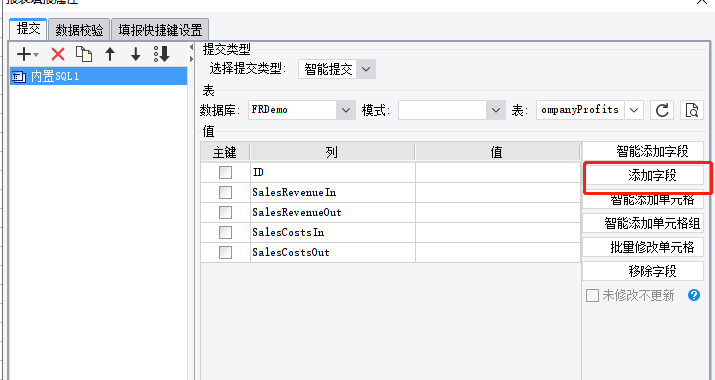This screenshot has width=715, height=380.
Task: Click the value cell for SalesCostsOut
Action: tap(498, 252)
